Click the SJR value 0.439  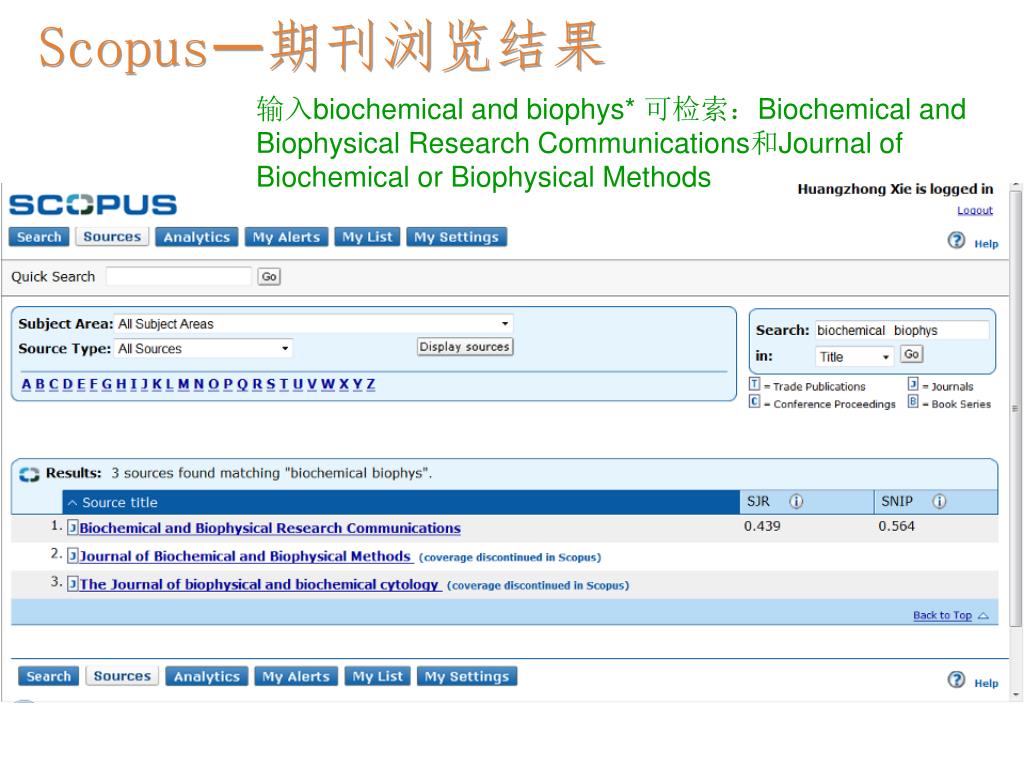click(762, 526)
